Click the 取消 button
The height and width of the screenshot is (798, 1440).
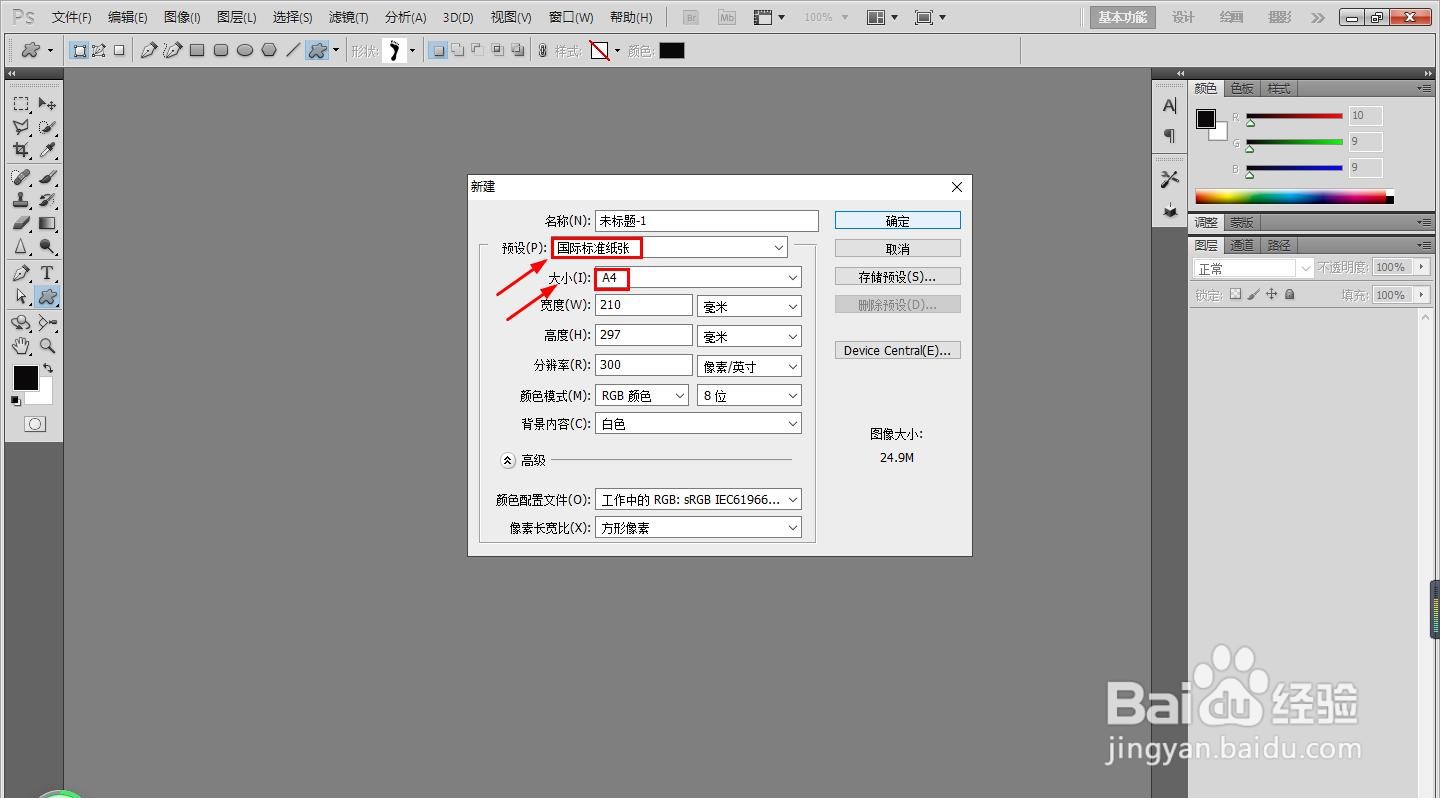click(x=898, y=249)
